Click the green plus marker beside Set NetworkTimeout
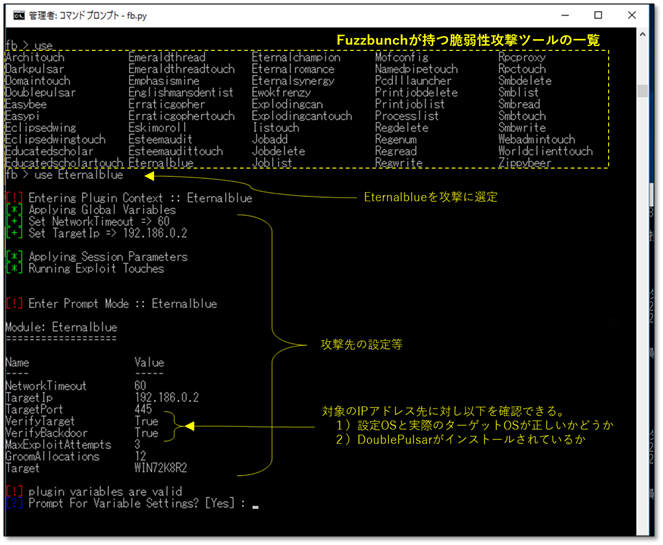The height and width of the screenshot is (545, 663). point(11,221)
